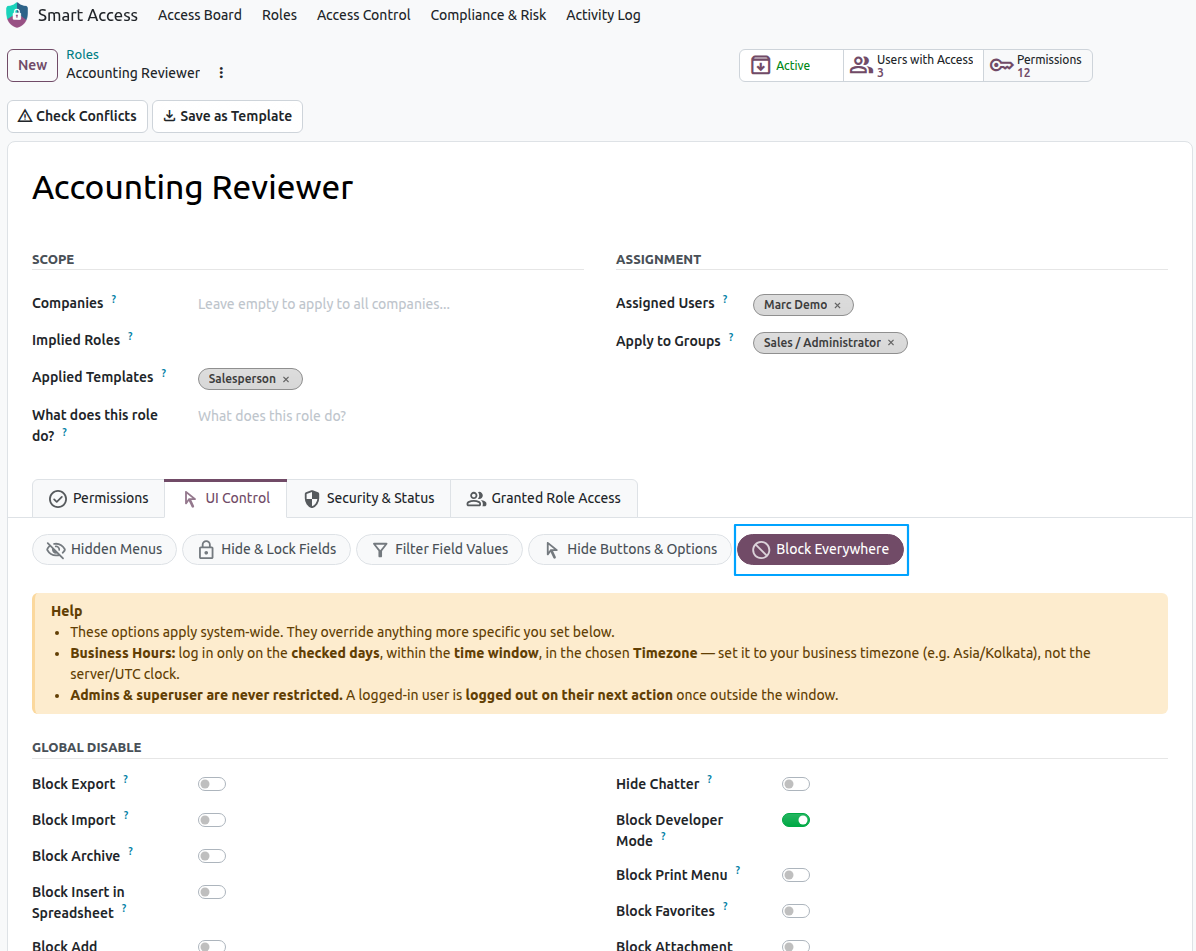Show help tooltip for Block Print Menu

pyautogui.click(x=738, y=870)
